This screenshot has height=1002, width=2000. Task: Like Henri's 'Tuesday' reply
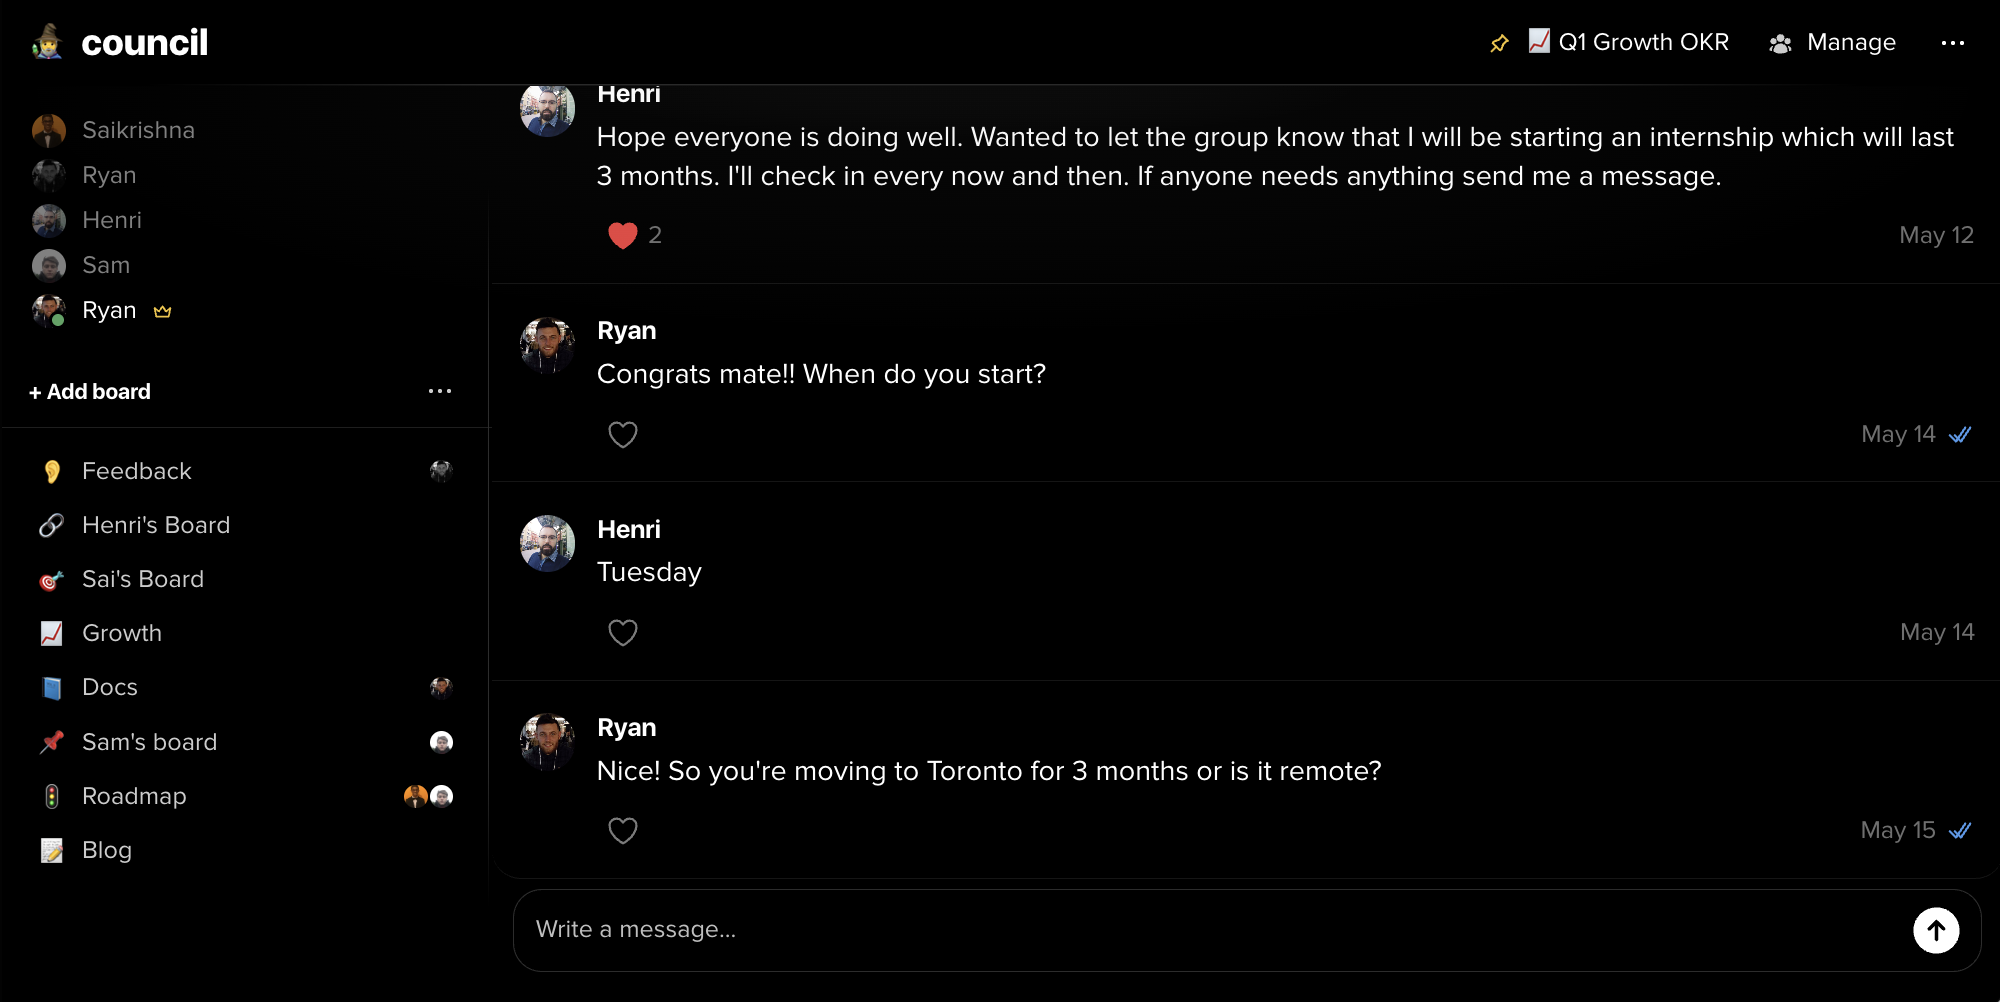coord(623,632)
